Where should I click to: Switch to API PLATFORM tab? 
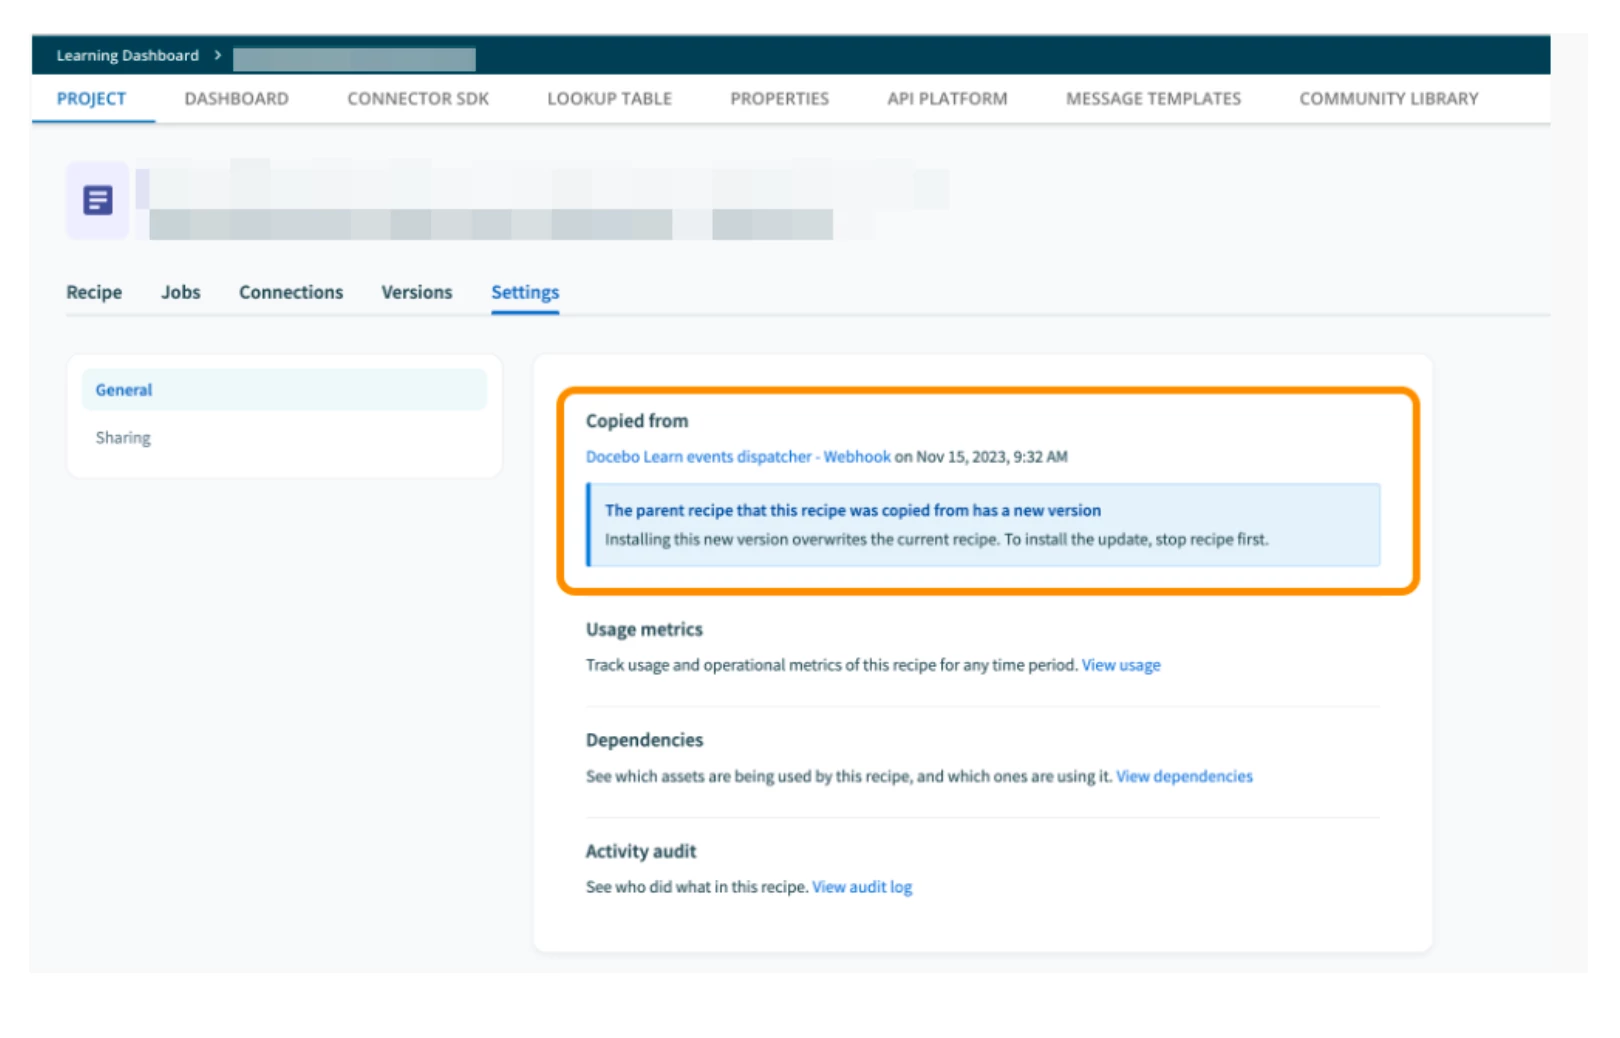click(x=947, y=99)
